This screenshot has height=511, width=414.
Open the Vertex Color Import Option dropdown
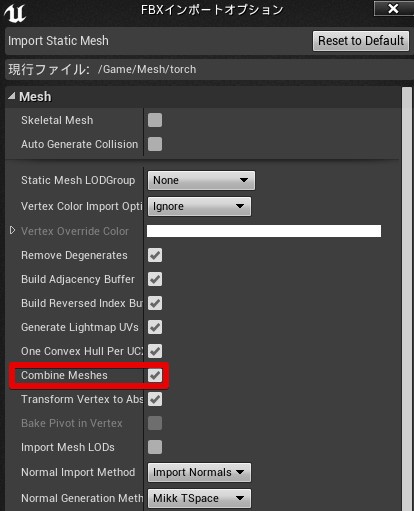[x=199, y=206]
